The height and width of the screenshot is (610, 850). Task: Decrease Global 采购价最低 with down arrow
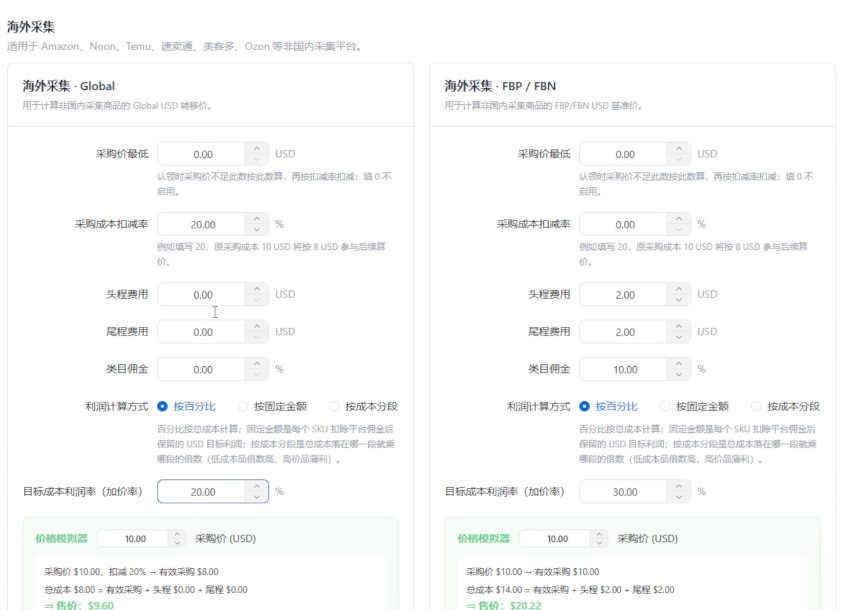256,159
